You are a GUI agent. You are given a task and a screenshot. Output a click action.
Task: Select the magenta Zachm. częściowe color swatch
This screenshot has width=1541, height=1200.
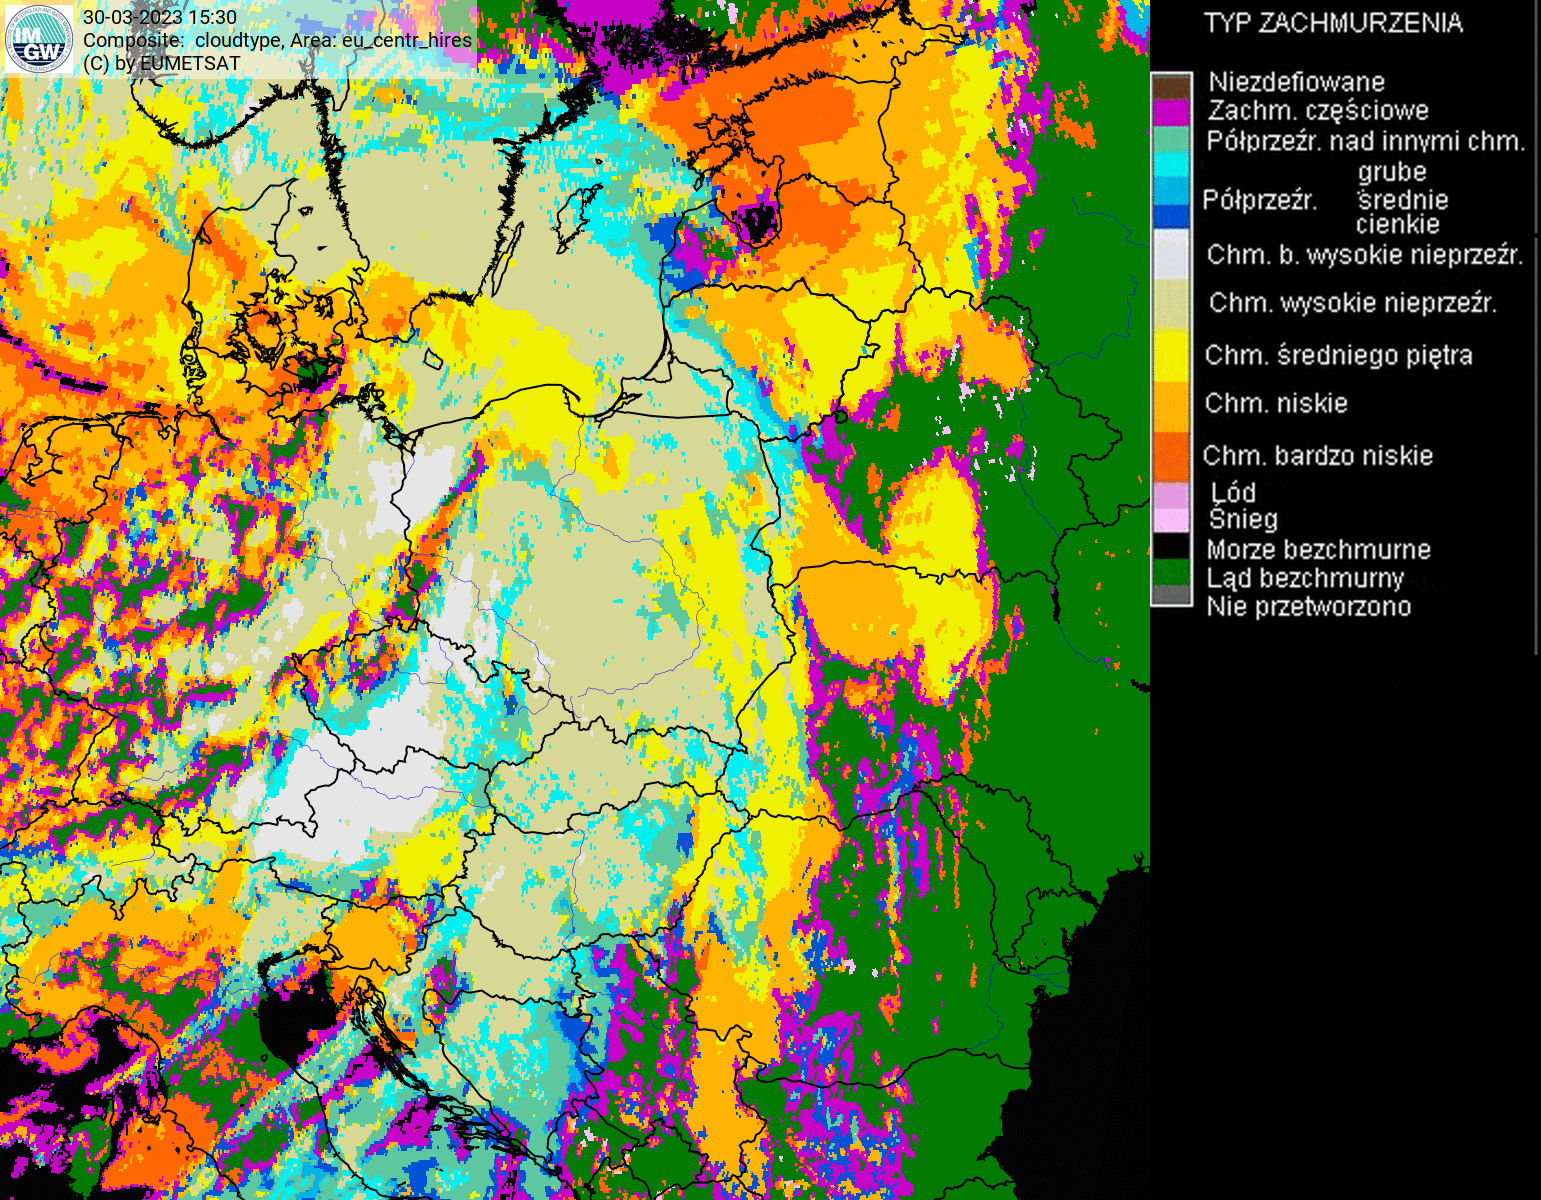(1171, 111)
